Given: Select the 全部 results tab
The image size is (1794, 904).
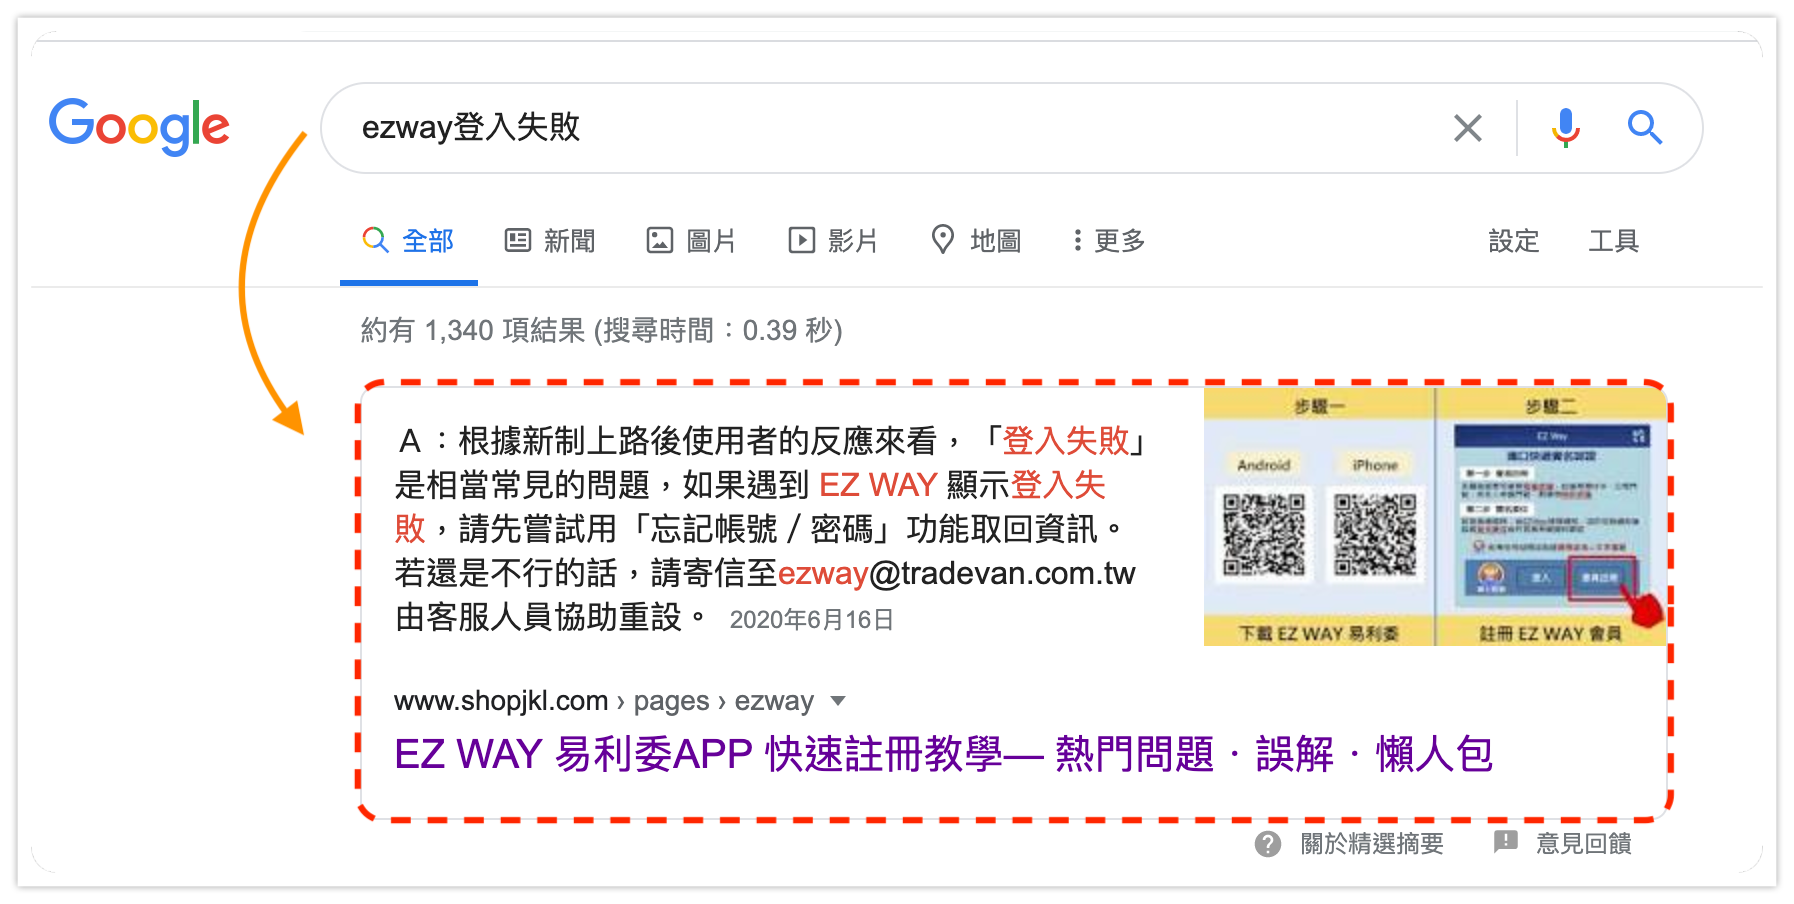Looking at the screenshot, I should (408, 241).
